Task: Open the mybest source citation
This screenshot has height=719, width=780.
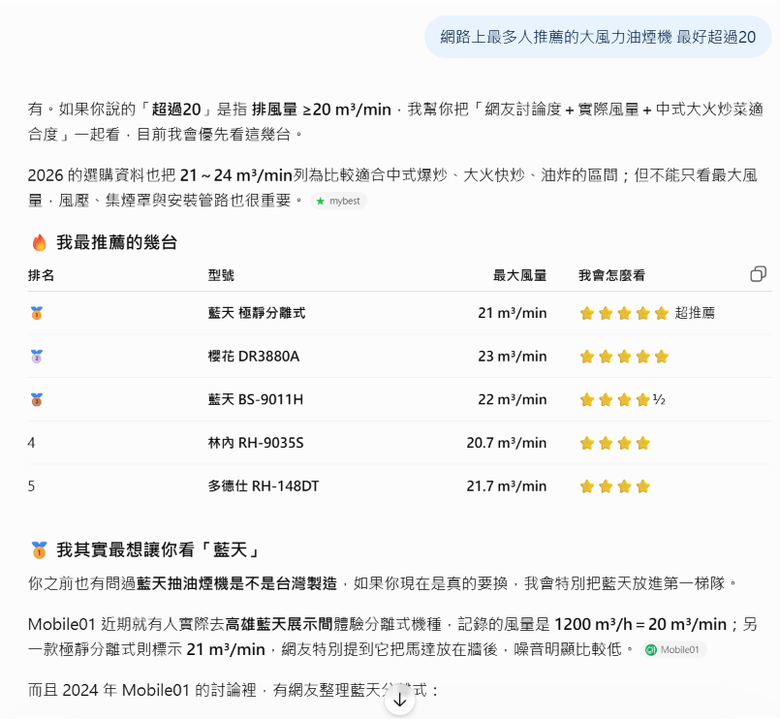Action: click(339, 201)
